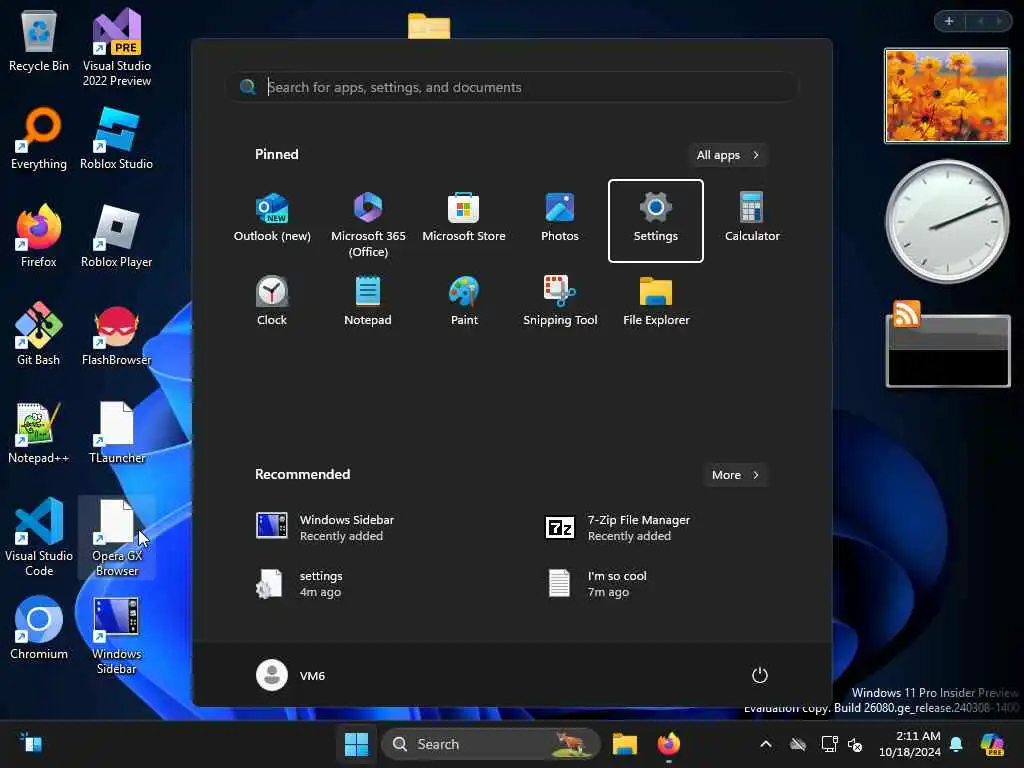Add a gadget with sidebar plus button
This screenshot has height=768, width=1024.
949,22
